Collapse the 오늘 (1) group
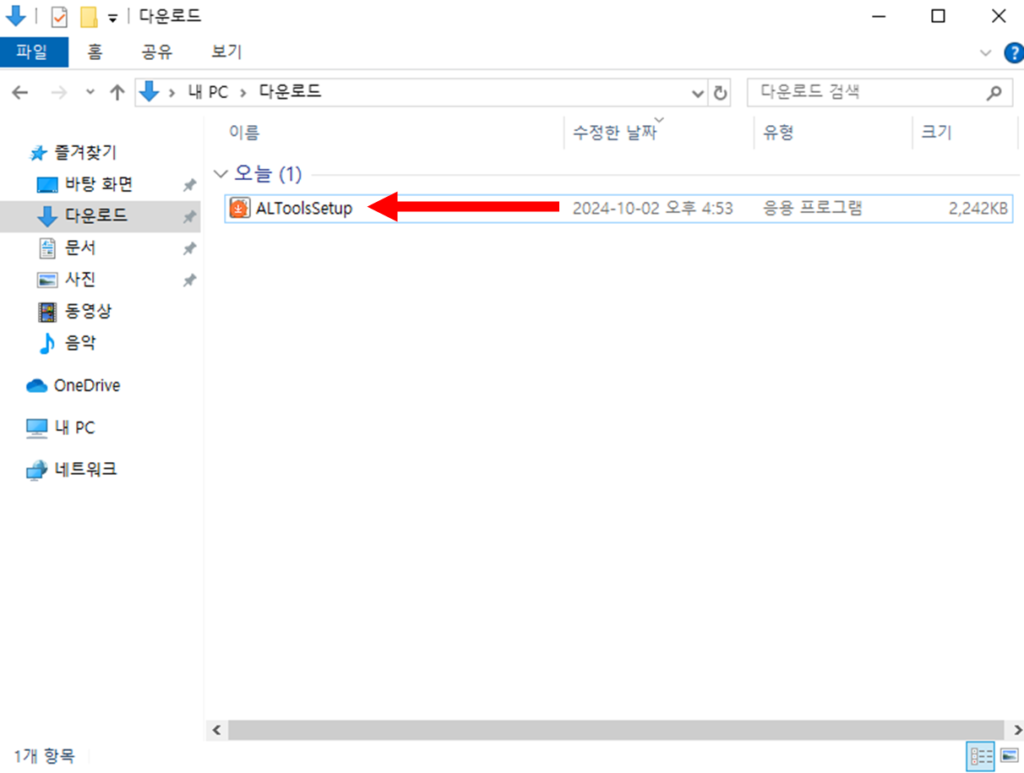 [221, 174]
